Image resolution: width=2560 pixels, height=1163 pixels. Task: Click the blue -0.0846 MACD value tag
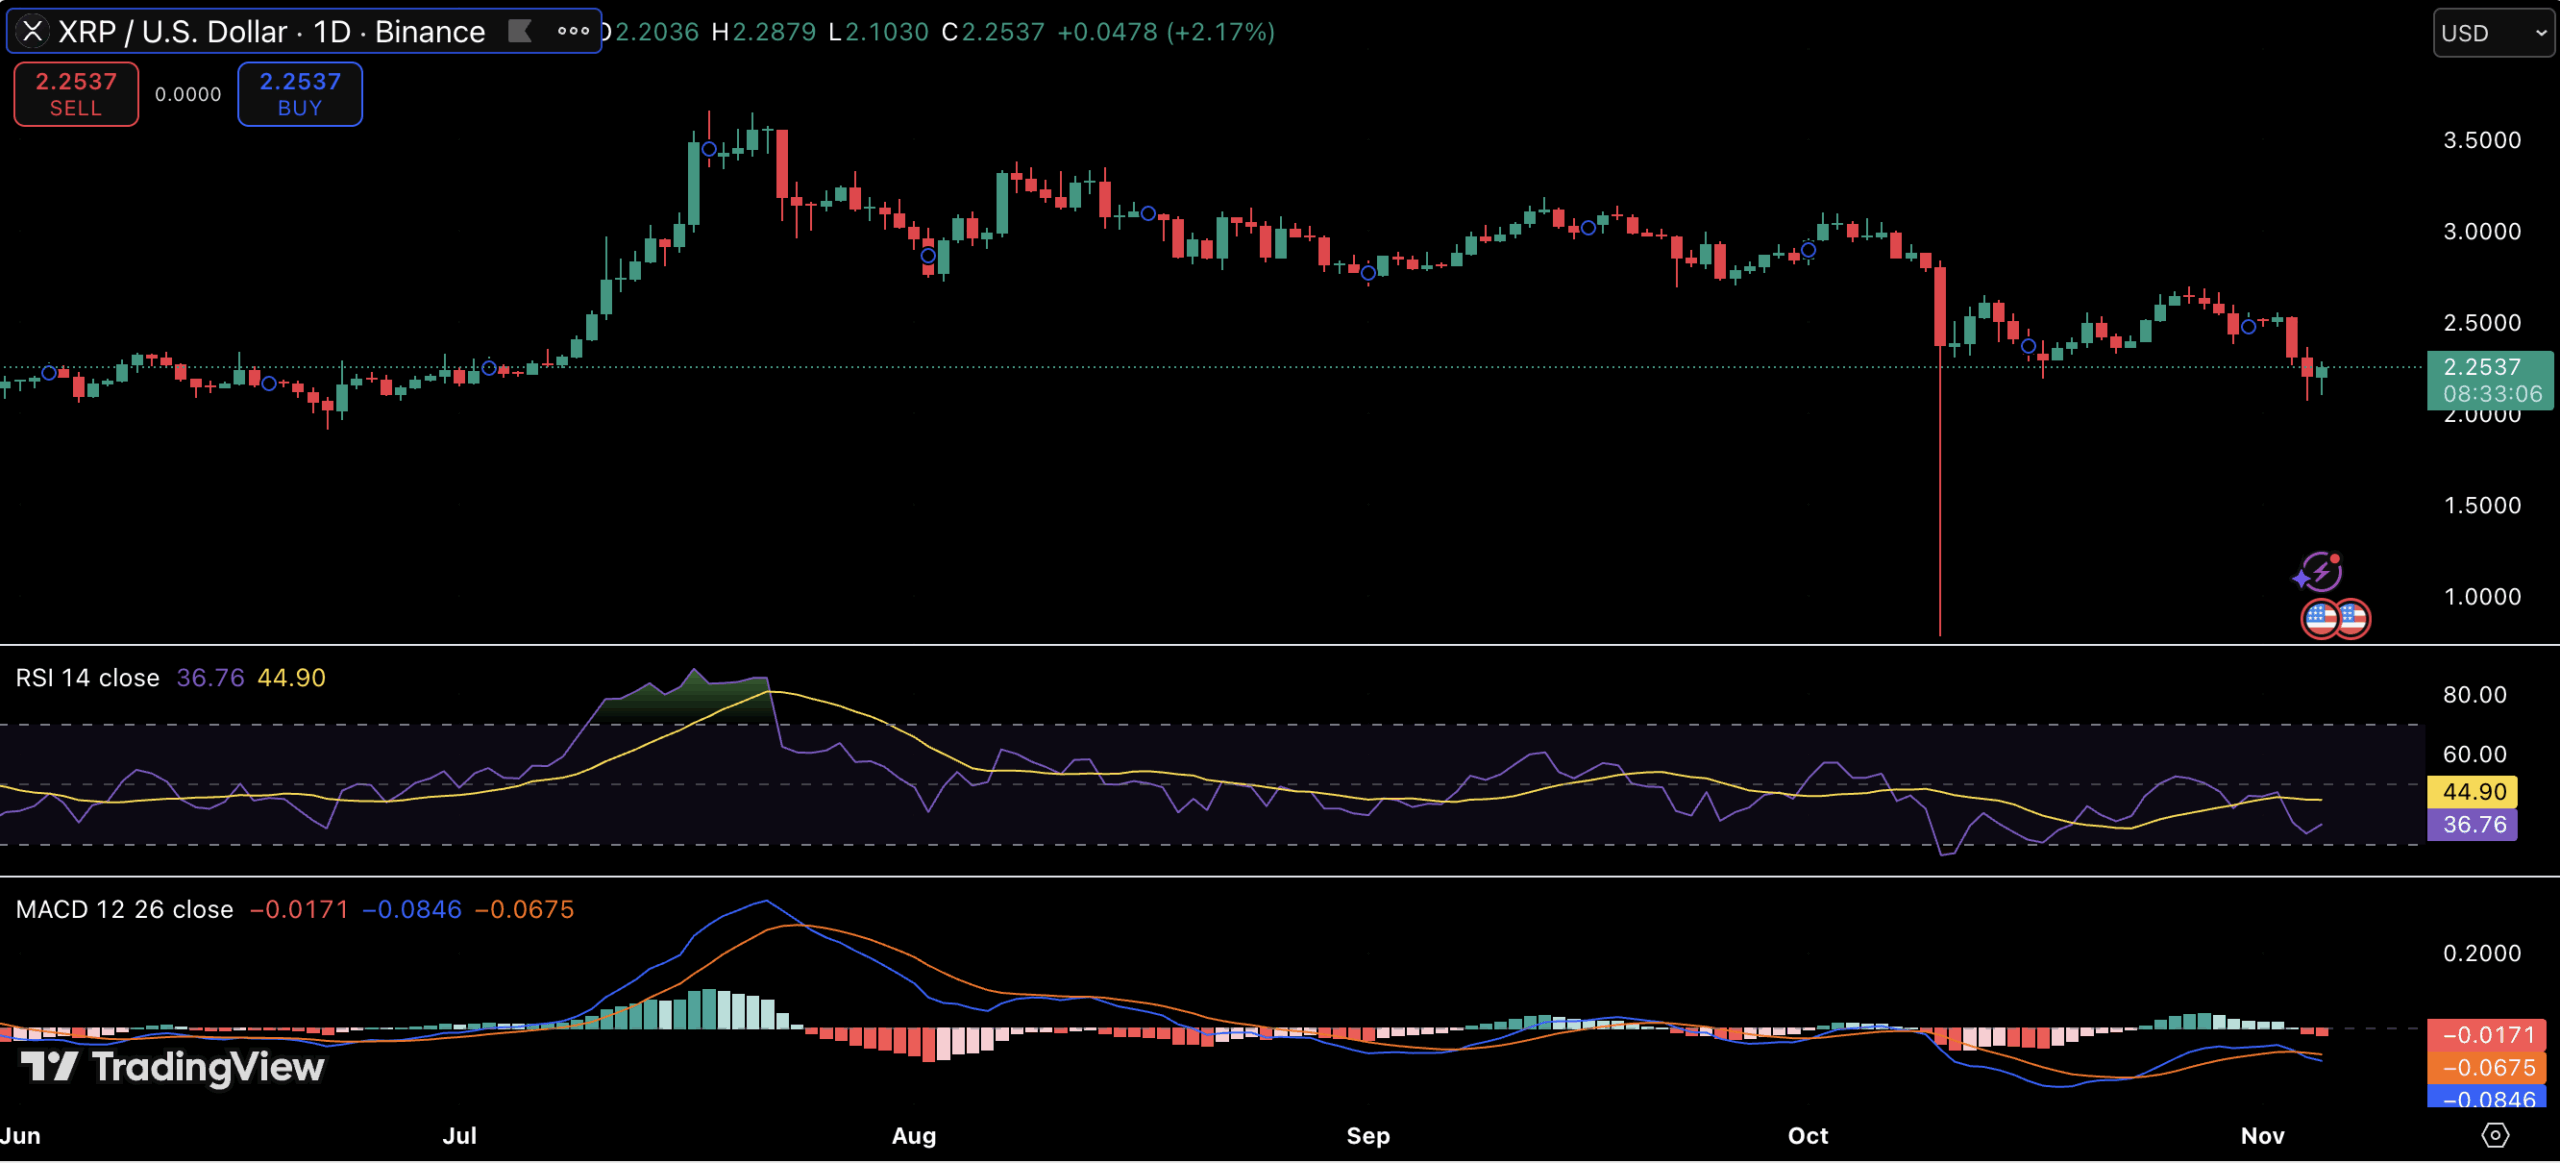pos(2488,1098)
